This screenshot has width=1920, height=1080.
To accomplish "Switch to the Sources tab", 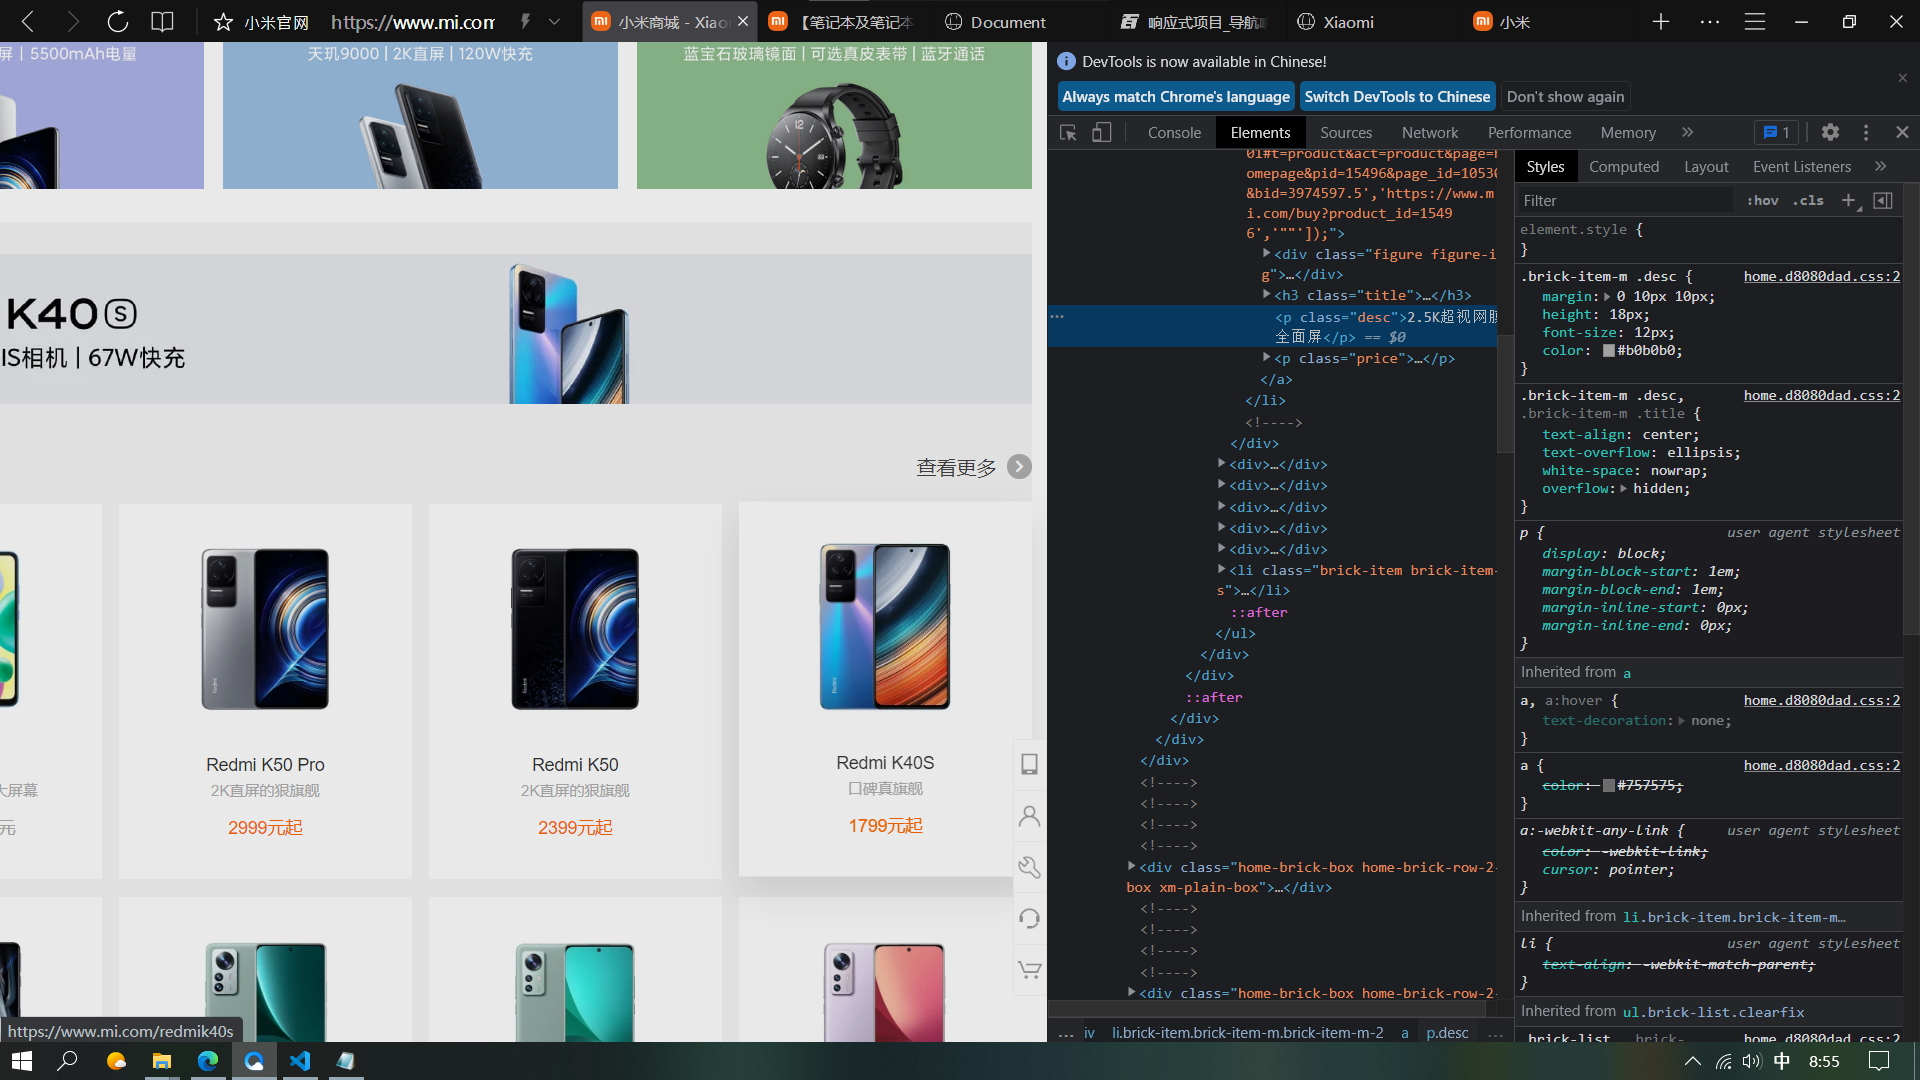I will 1346,132.
